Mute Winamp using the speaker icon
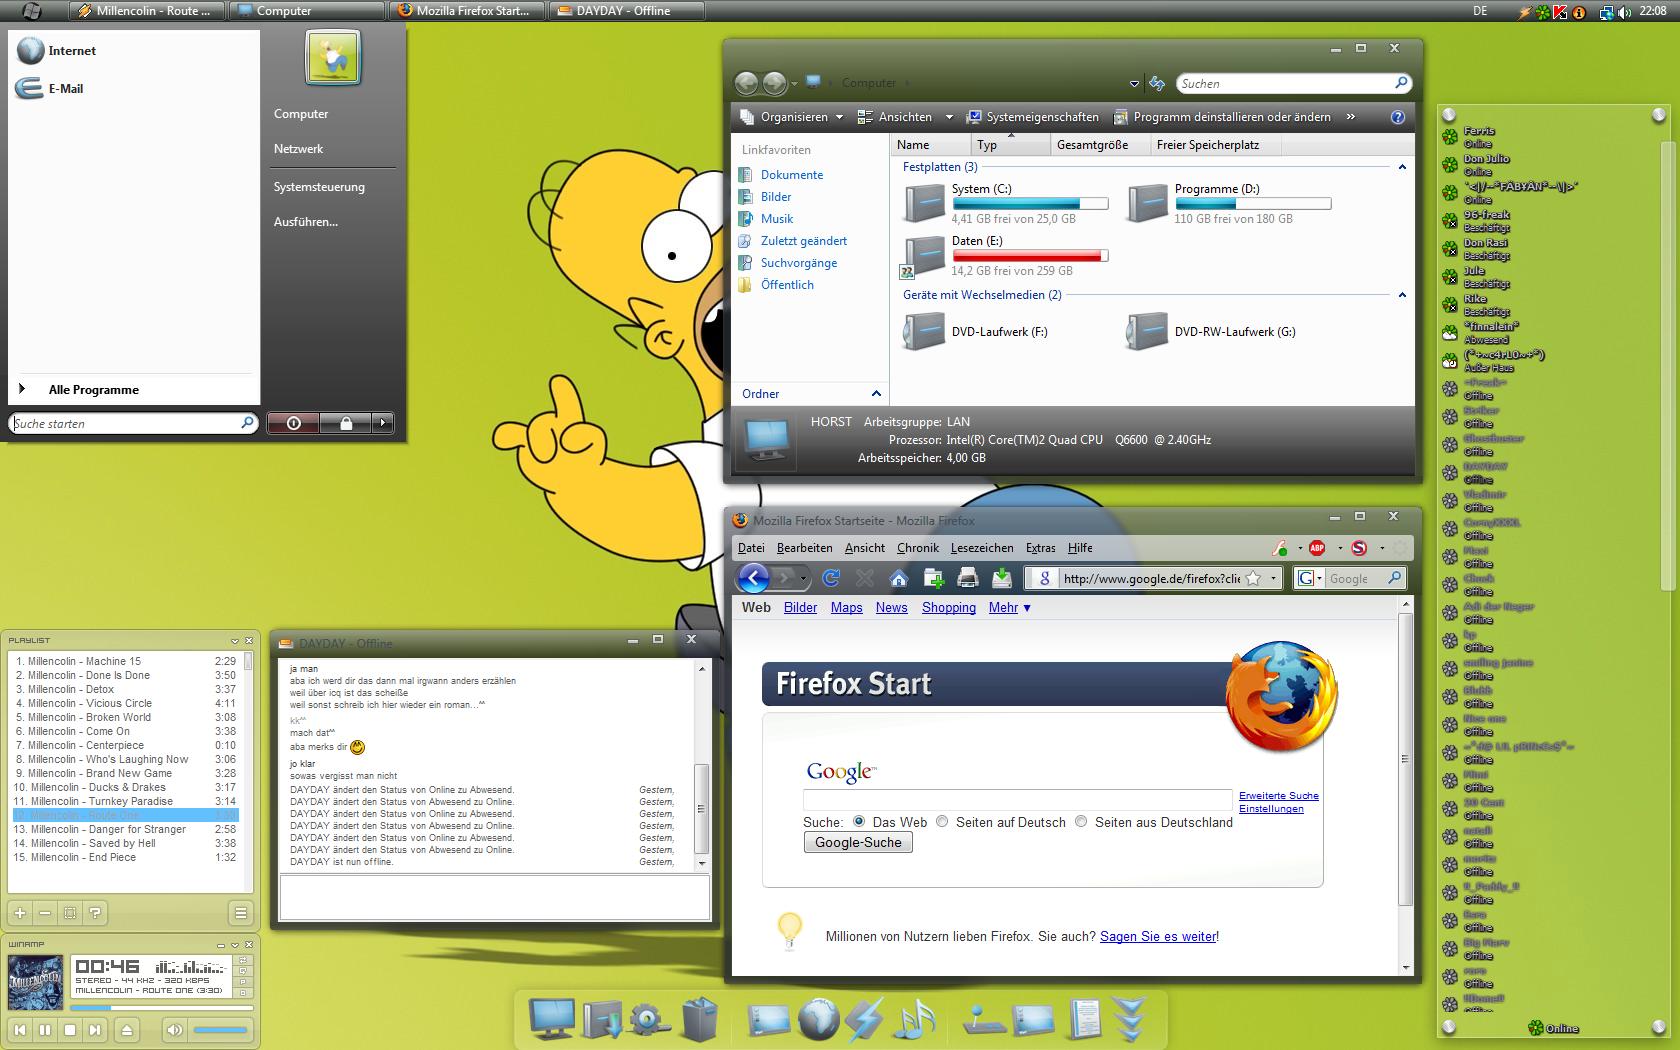Image resolution: width=1680 pixels, height=1050 pixels. coord(175,1030)
